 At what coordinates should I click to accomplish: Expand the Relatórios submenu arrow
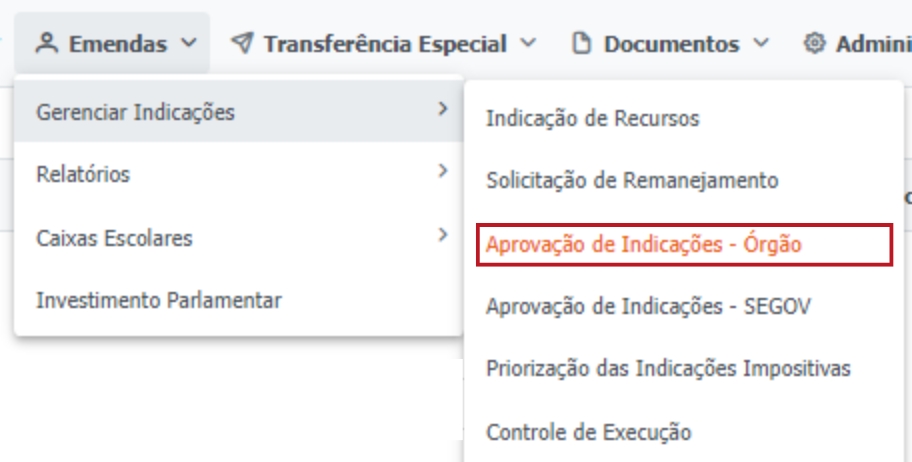tap(443, 171)
